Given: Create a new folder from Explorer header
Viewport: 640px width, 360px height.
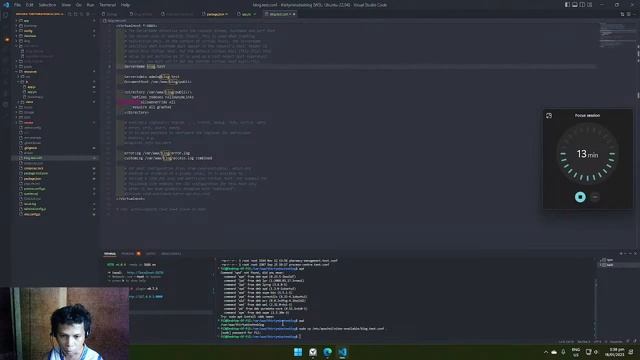Looking at the screenshot, I should click(76, 14).
